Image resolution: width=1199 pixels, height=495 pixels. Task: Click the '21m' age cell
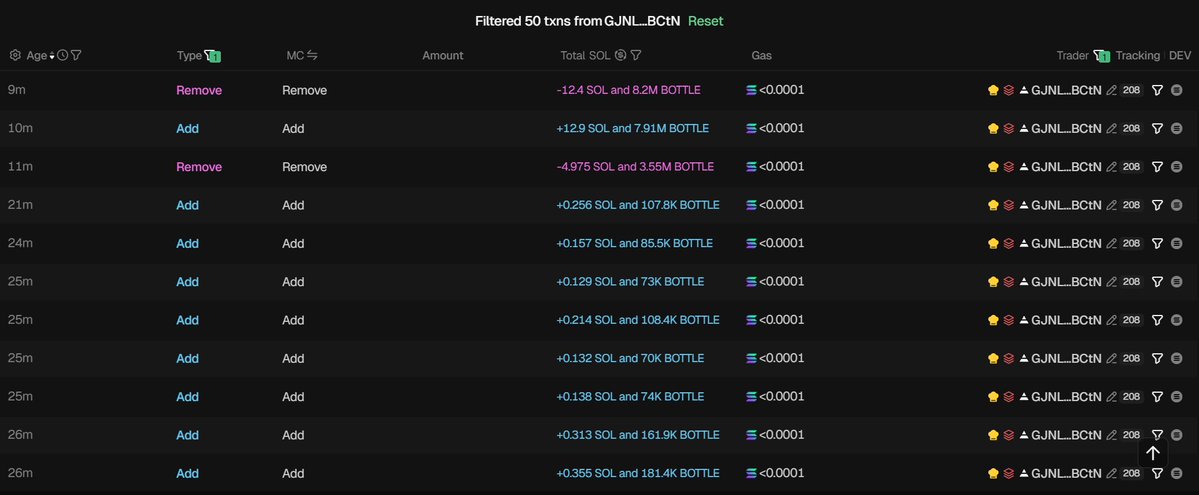(x=20, y=205)
